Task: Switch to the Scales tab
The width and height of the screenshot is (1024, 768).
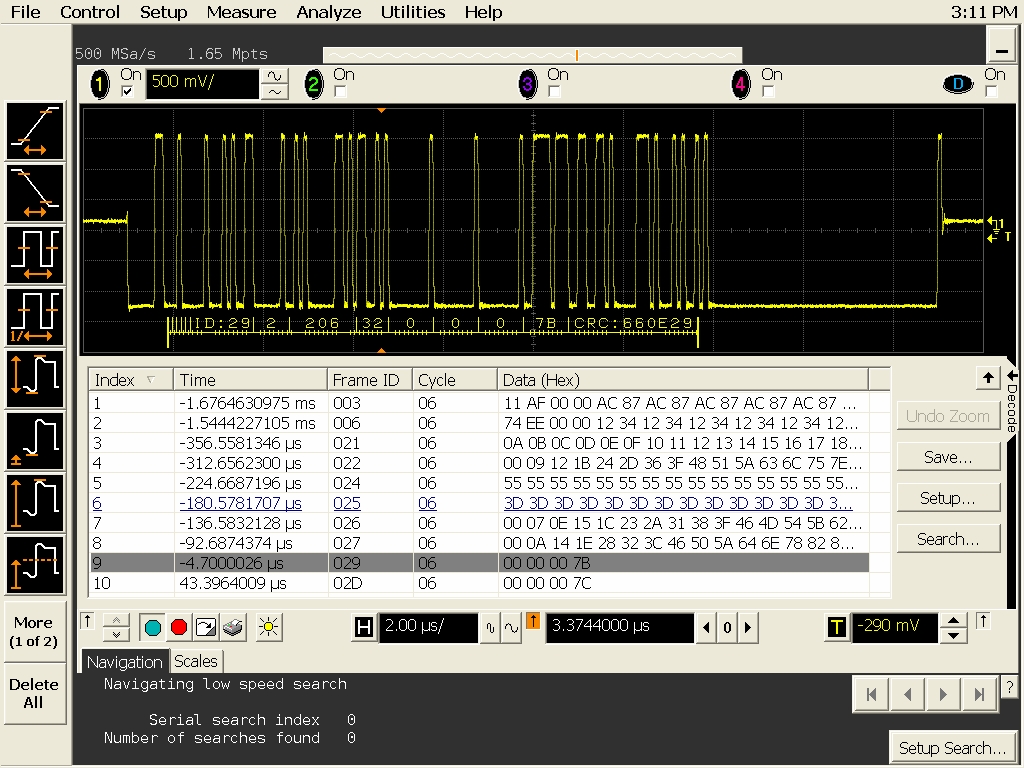Action: point(196,661)
